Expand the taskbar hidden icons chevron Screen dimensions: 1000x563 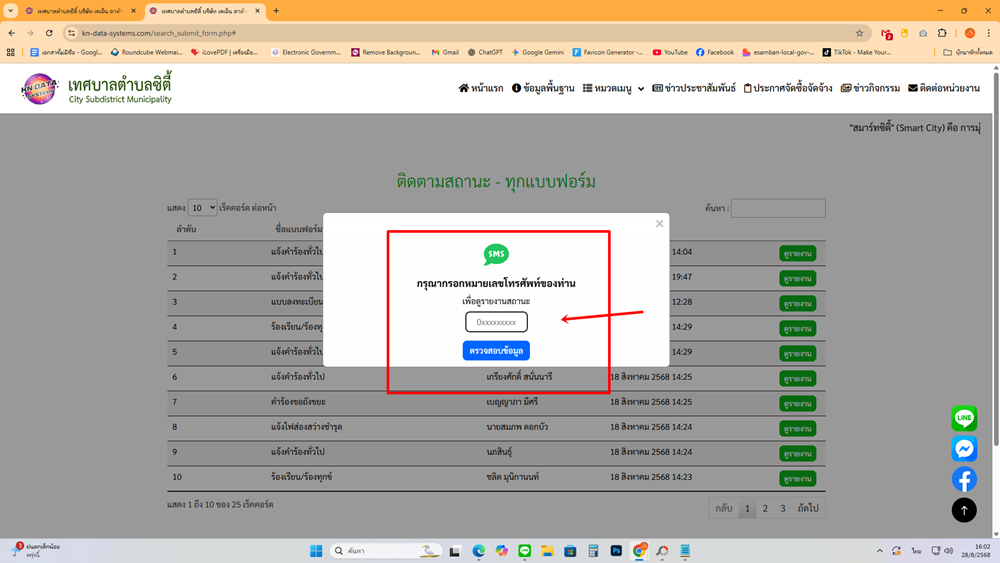[879, 551]
